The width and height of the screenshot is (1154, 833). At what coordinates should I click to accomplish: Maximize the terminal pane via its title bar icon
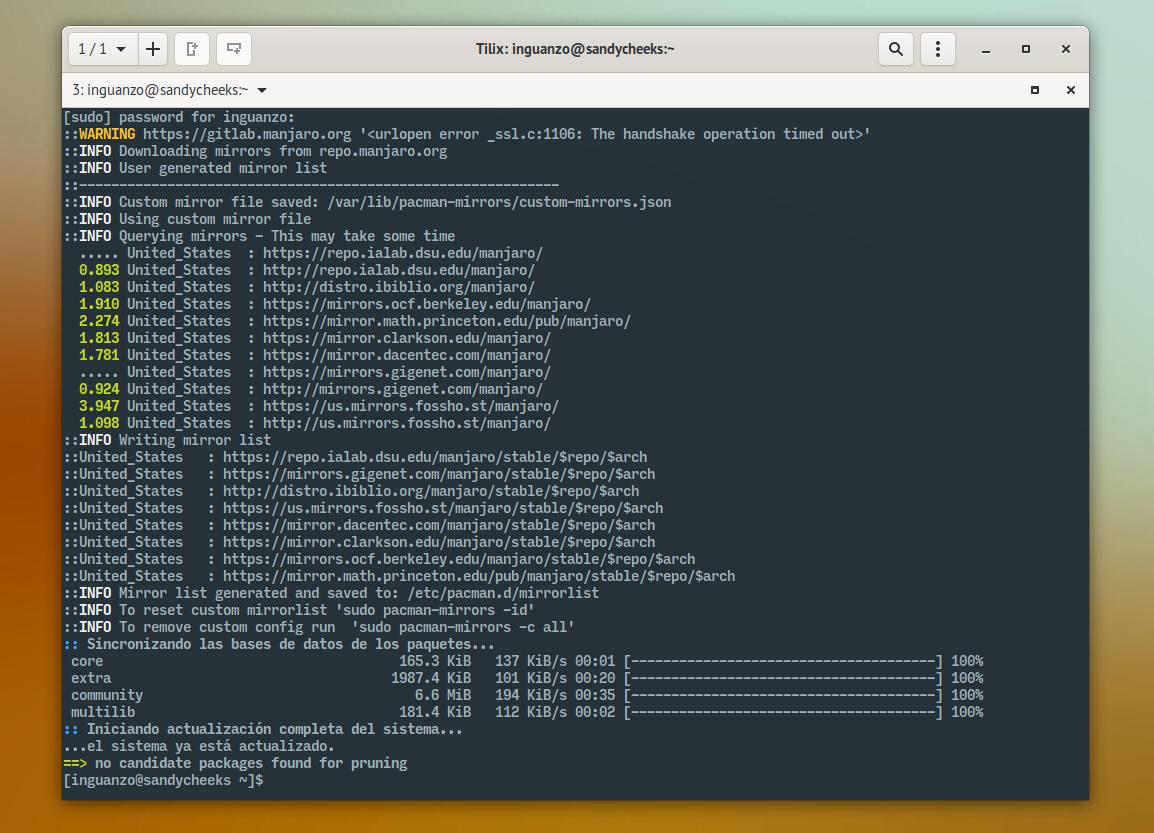point(1035,90)
